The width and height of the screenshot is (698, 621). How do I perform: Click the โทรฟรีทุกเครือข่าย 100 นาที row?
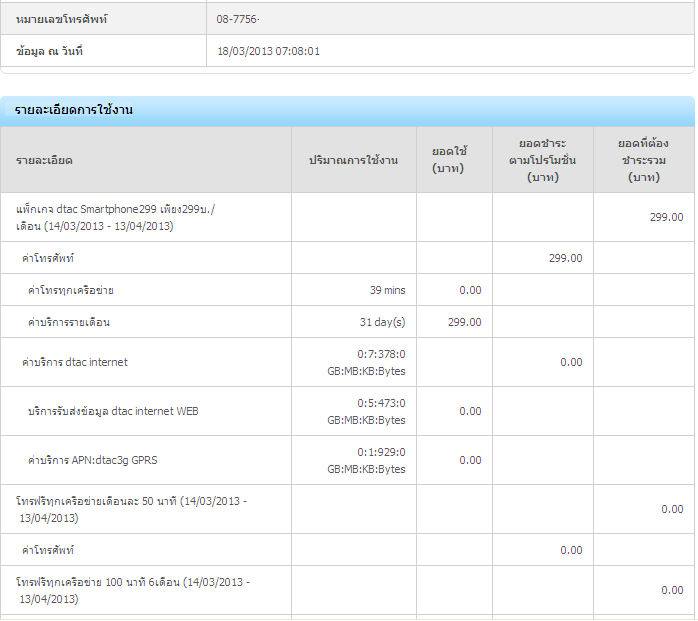(x=133, y=590)
